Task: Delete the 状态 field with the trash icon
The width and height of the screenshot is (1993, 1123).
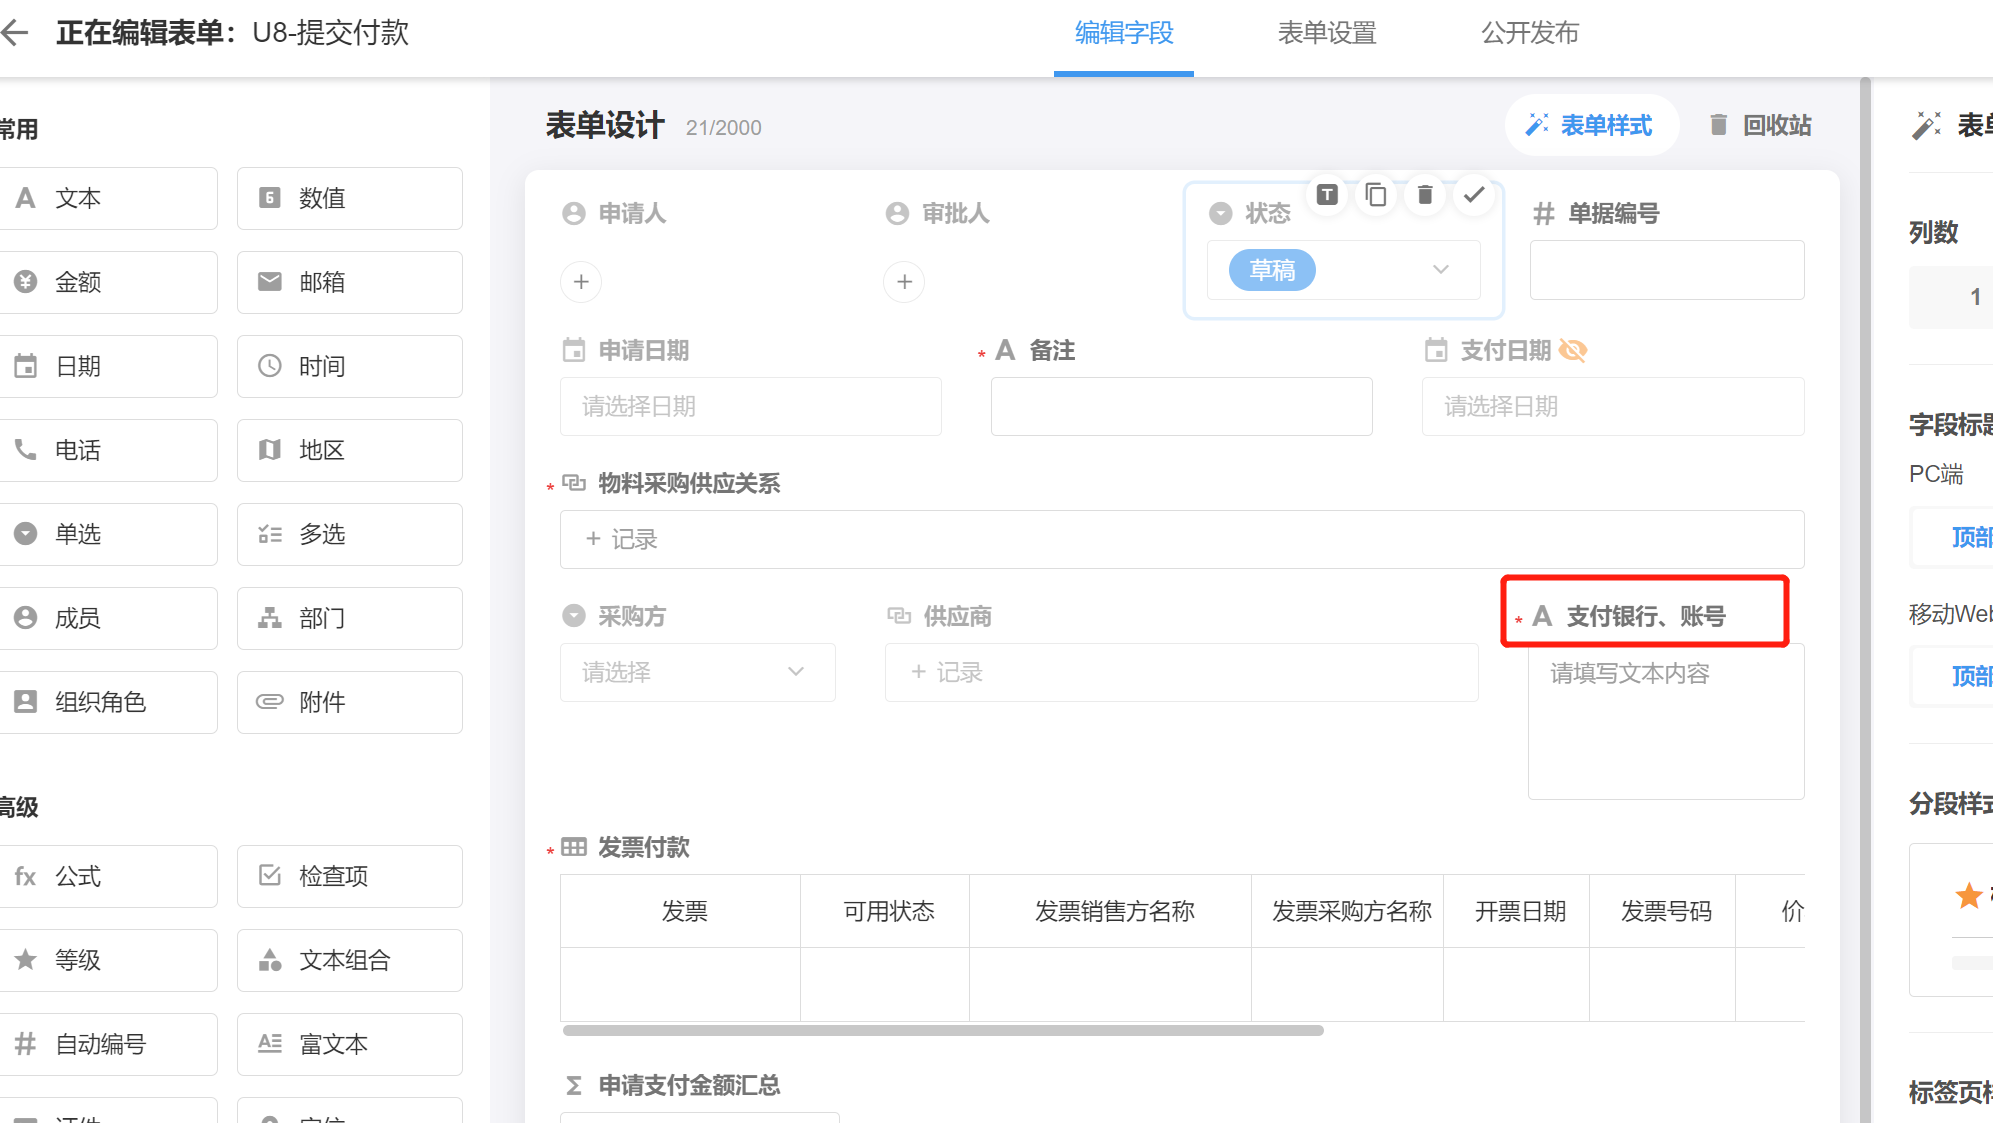Action: (1424, 196)
